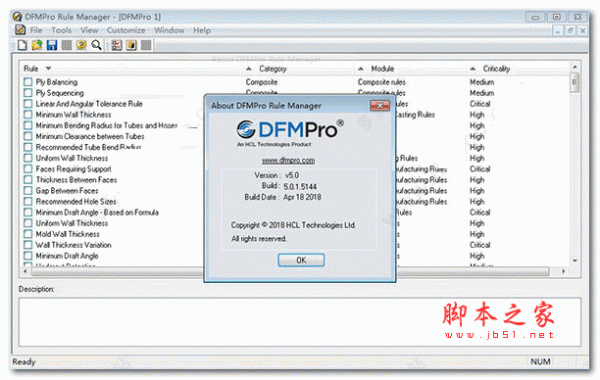600x380 pixels.
Task: Select Minimum Bending Radius for Tubes and Hoses
Action: 106,126
